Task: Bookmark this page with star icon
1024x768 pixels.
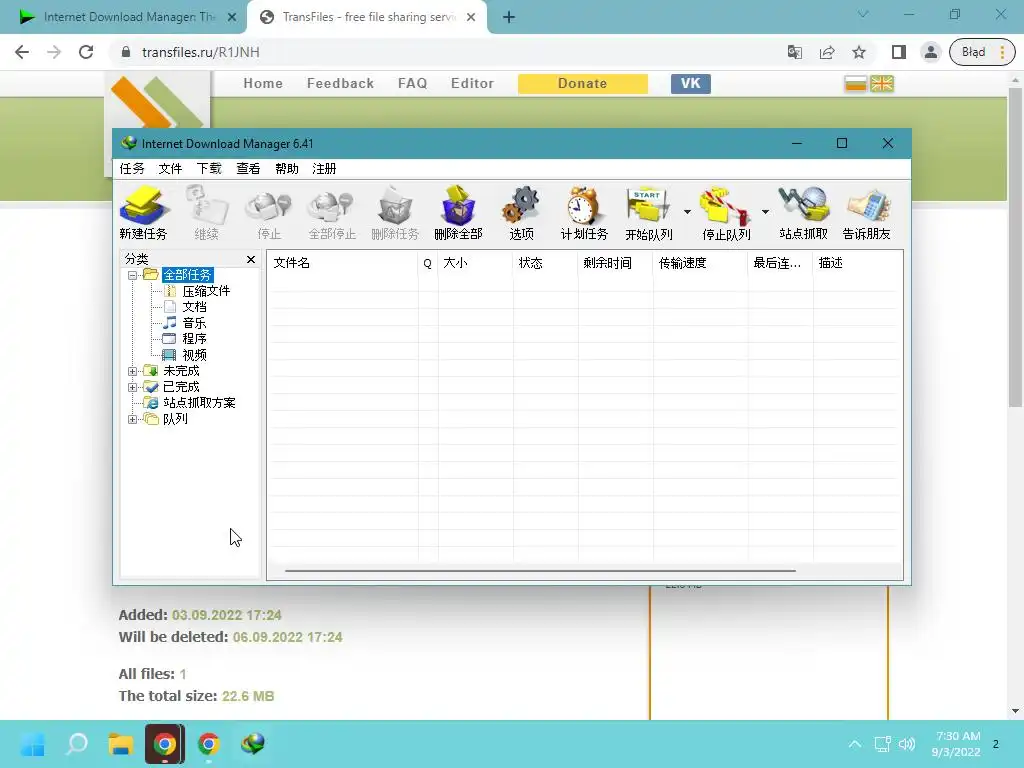Action: coord(859,52)
